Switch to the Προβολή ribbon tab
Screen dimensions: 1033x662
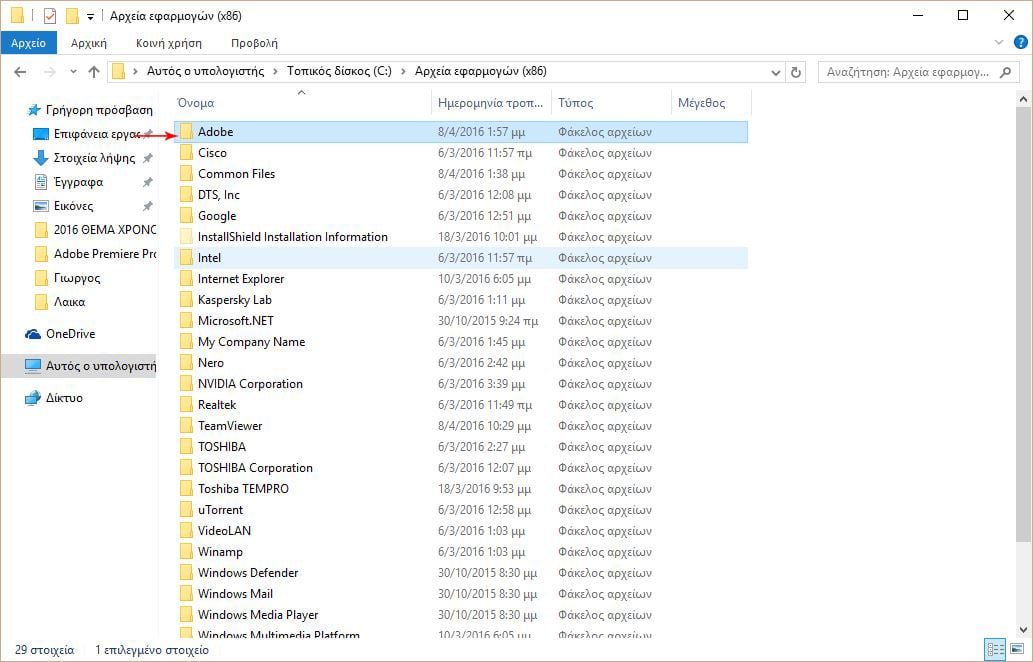tap(254, 43)
